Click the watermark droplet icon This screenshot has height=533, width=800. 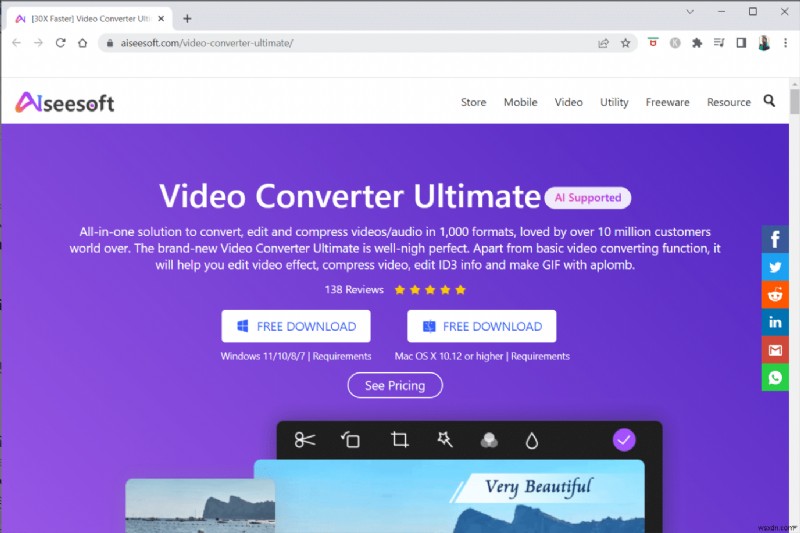click(532, 441)
